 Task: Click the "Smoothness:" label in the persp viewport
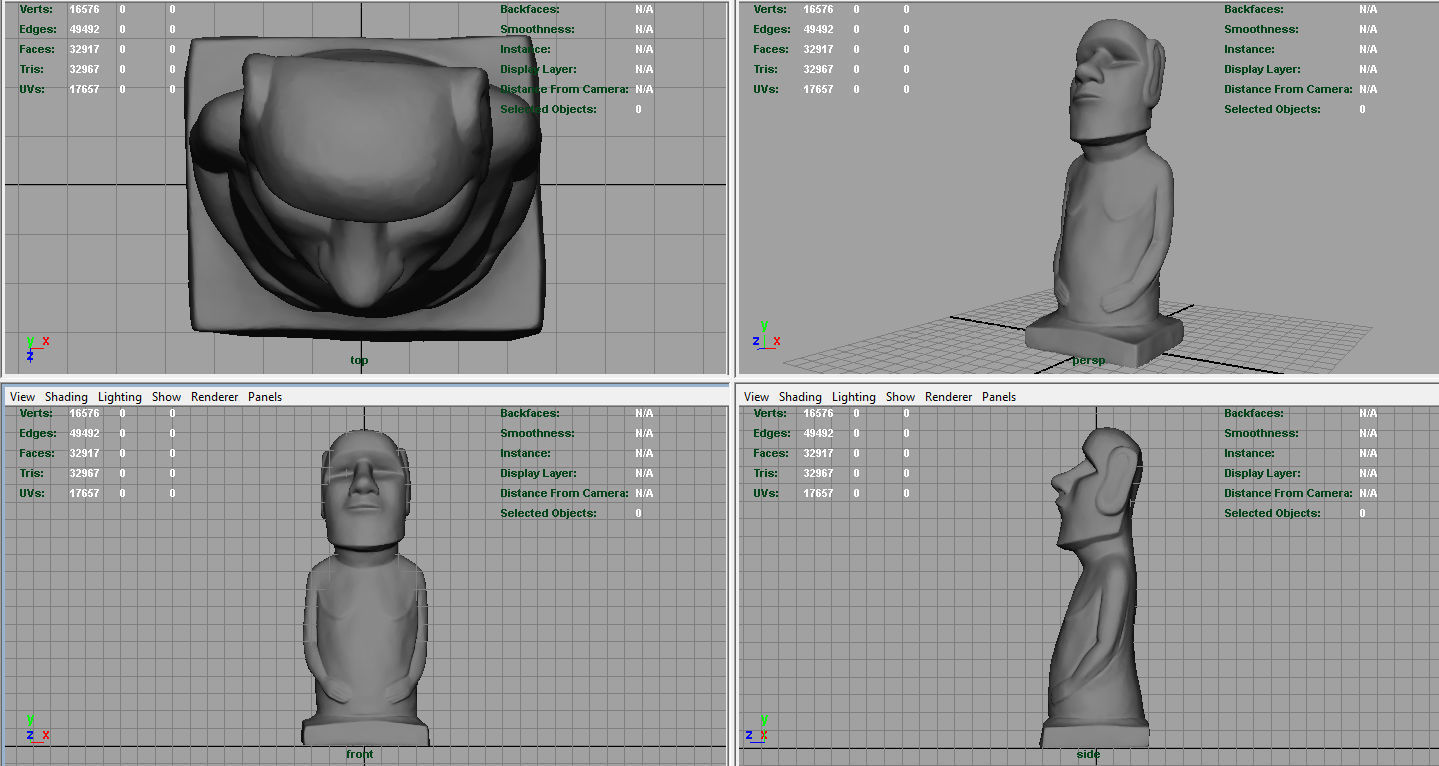click(1261, 29)
